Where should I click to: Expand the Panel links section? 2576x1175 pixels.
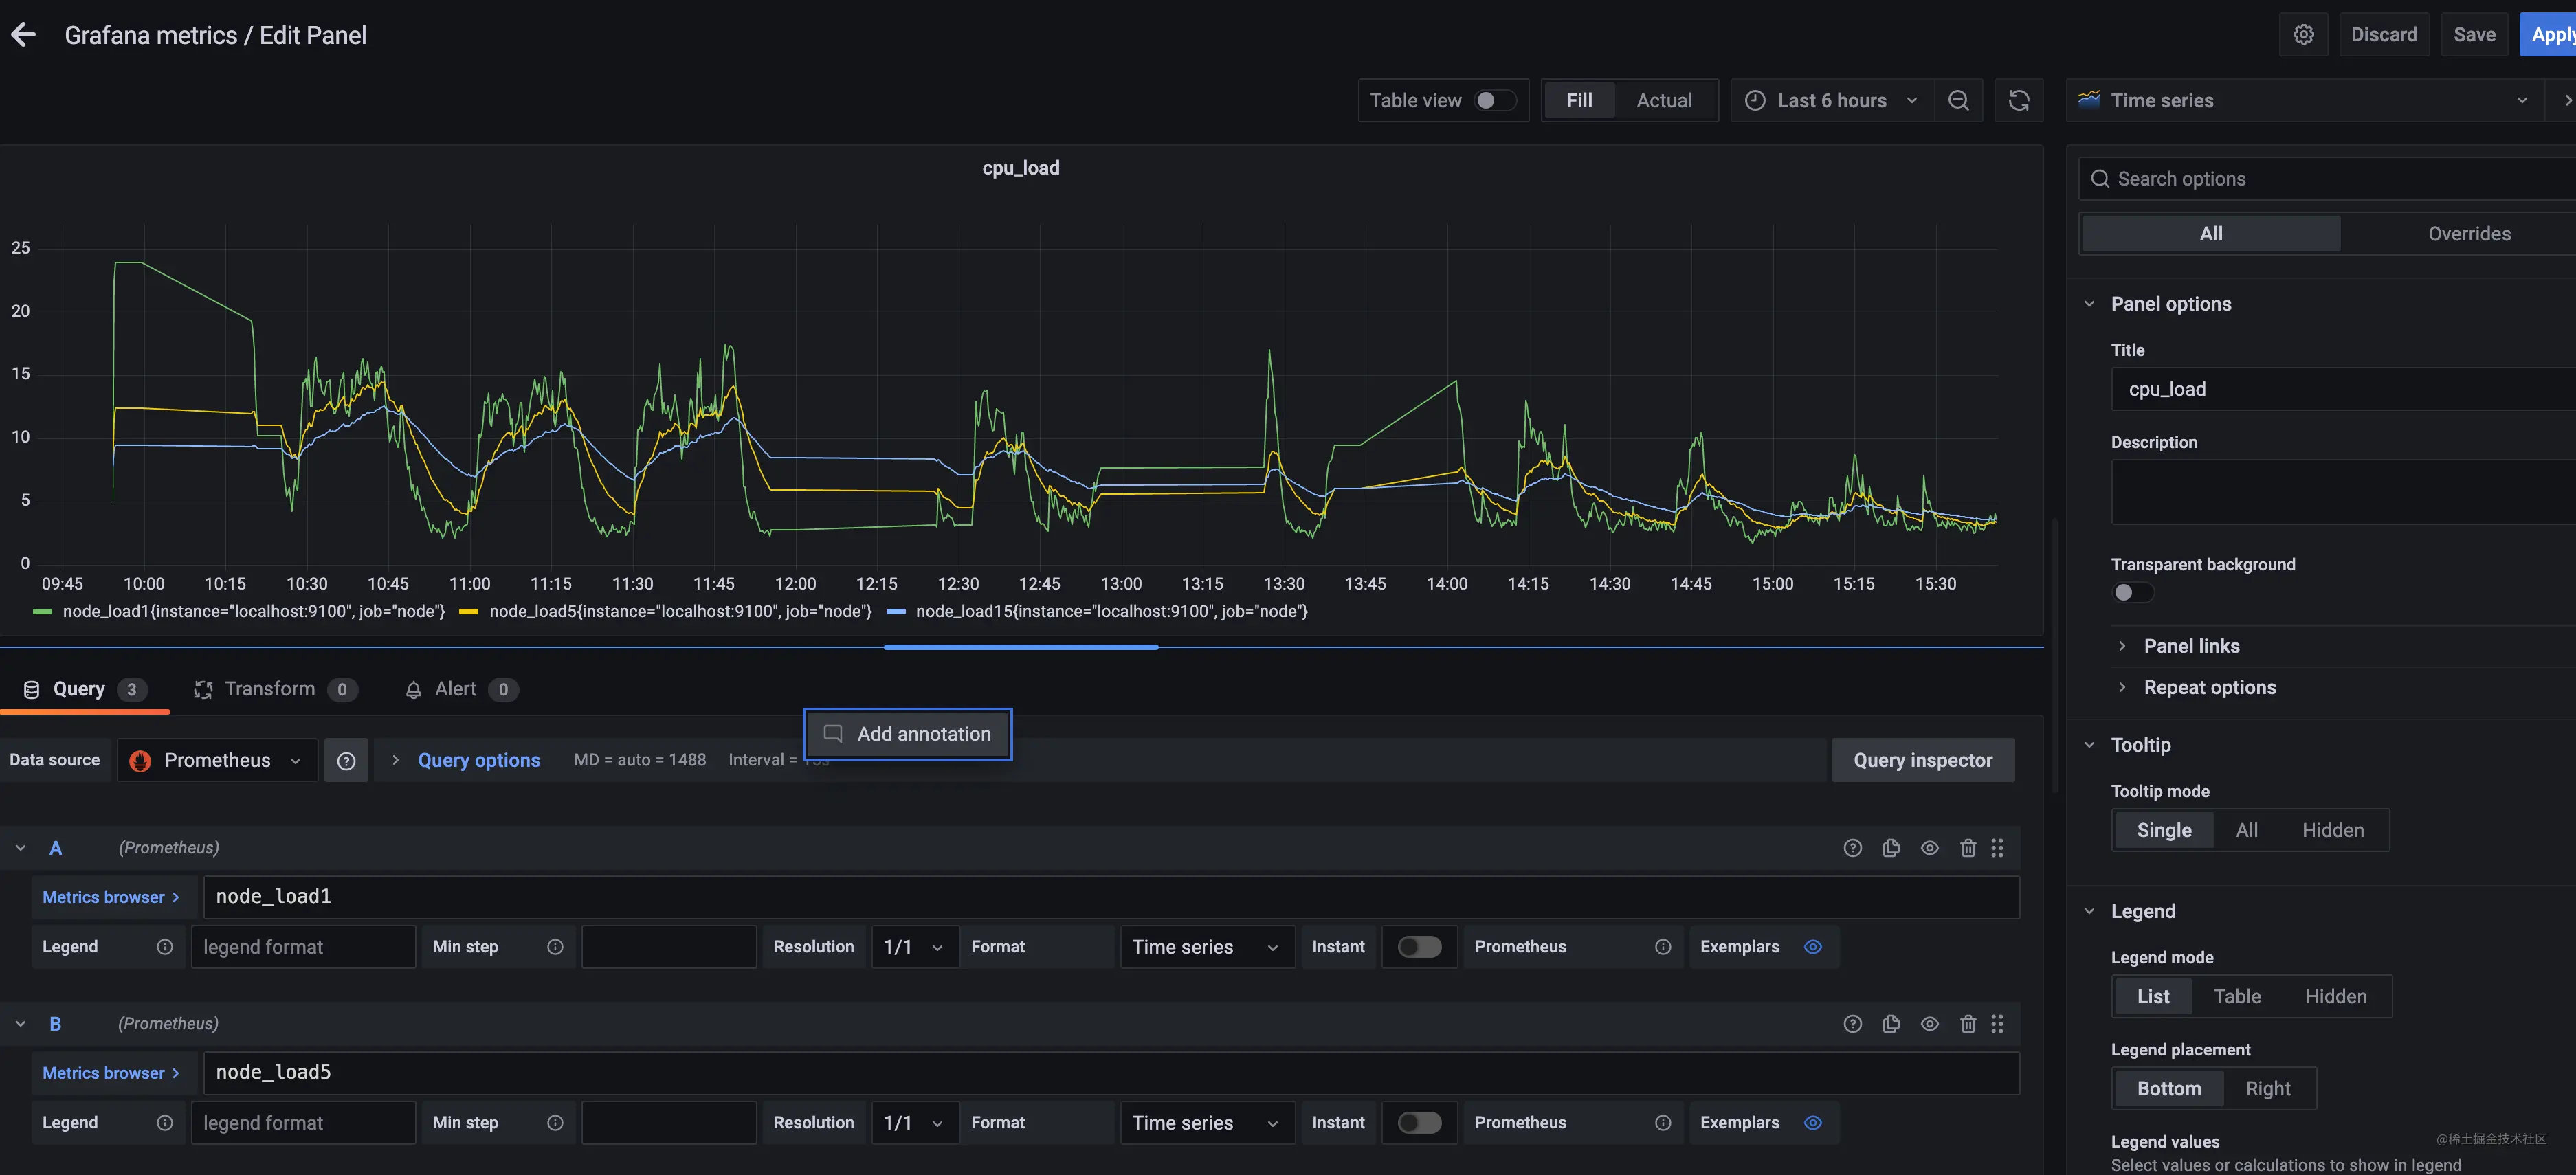pyautogui.click(x=2191, y=646)
